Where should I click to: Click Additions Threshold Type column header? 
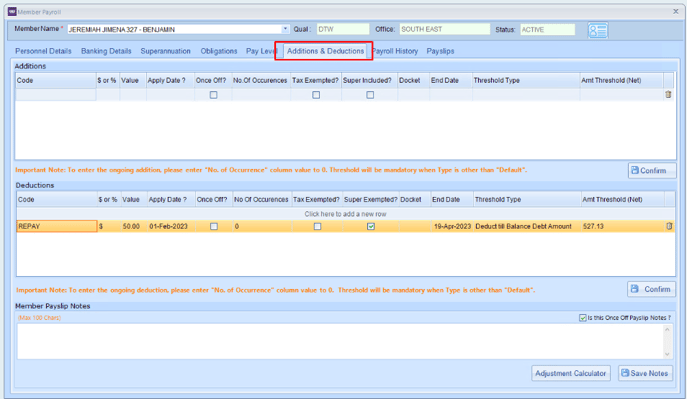[x=526, y=81]
